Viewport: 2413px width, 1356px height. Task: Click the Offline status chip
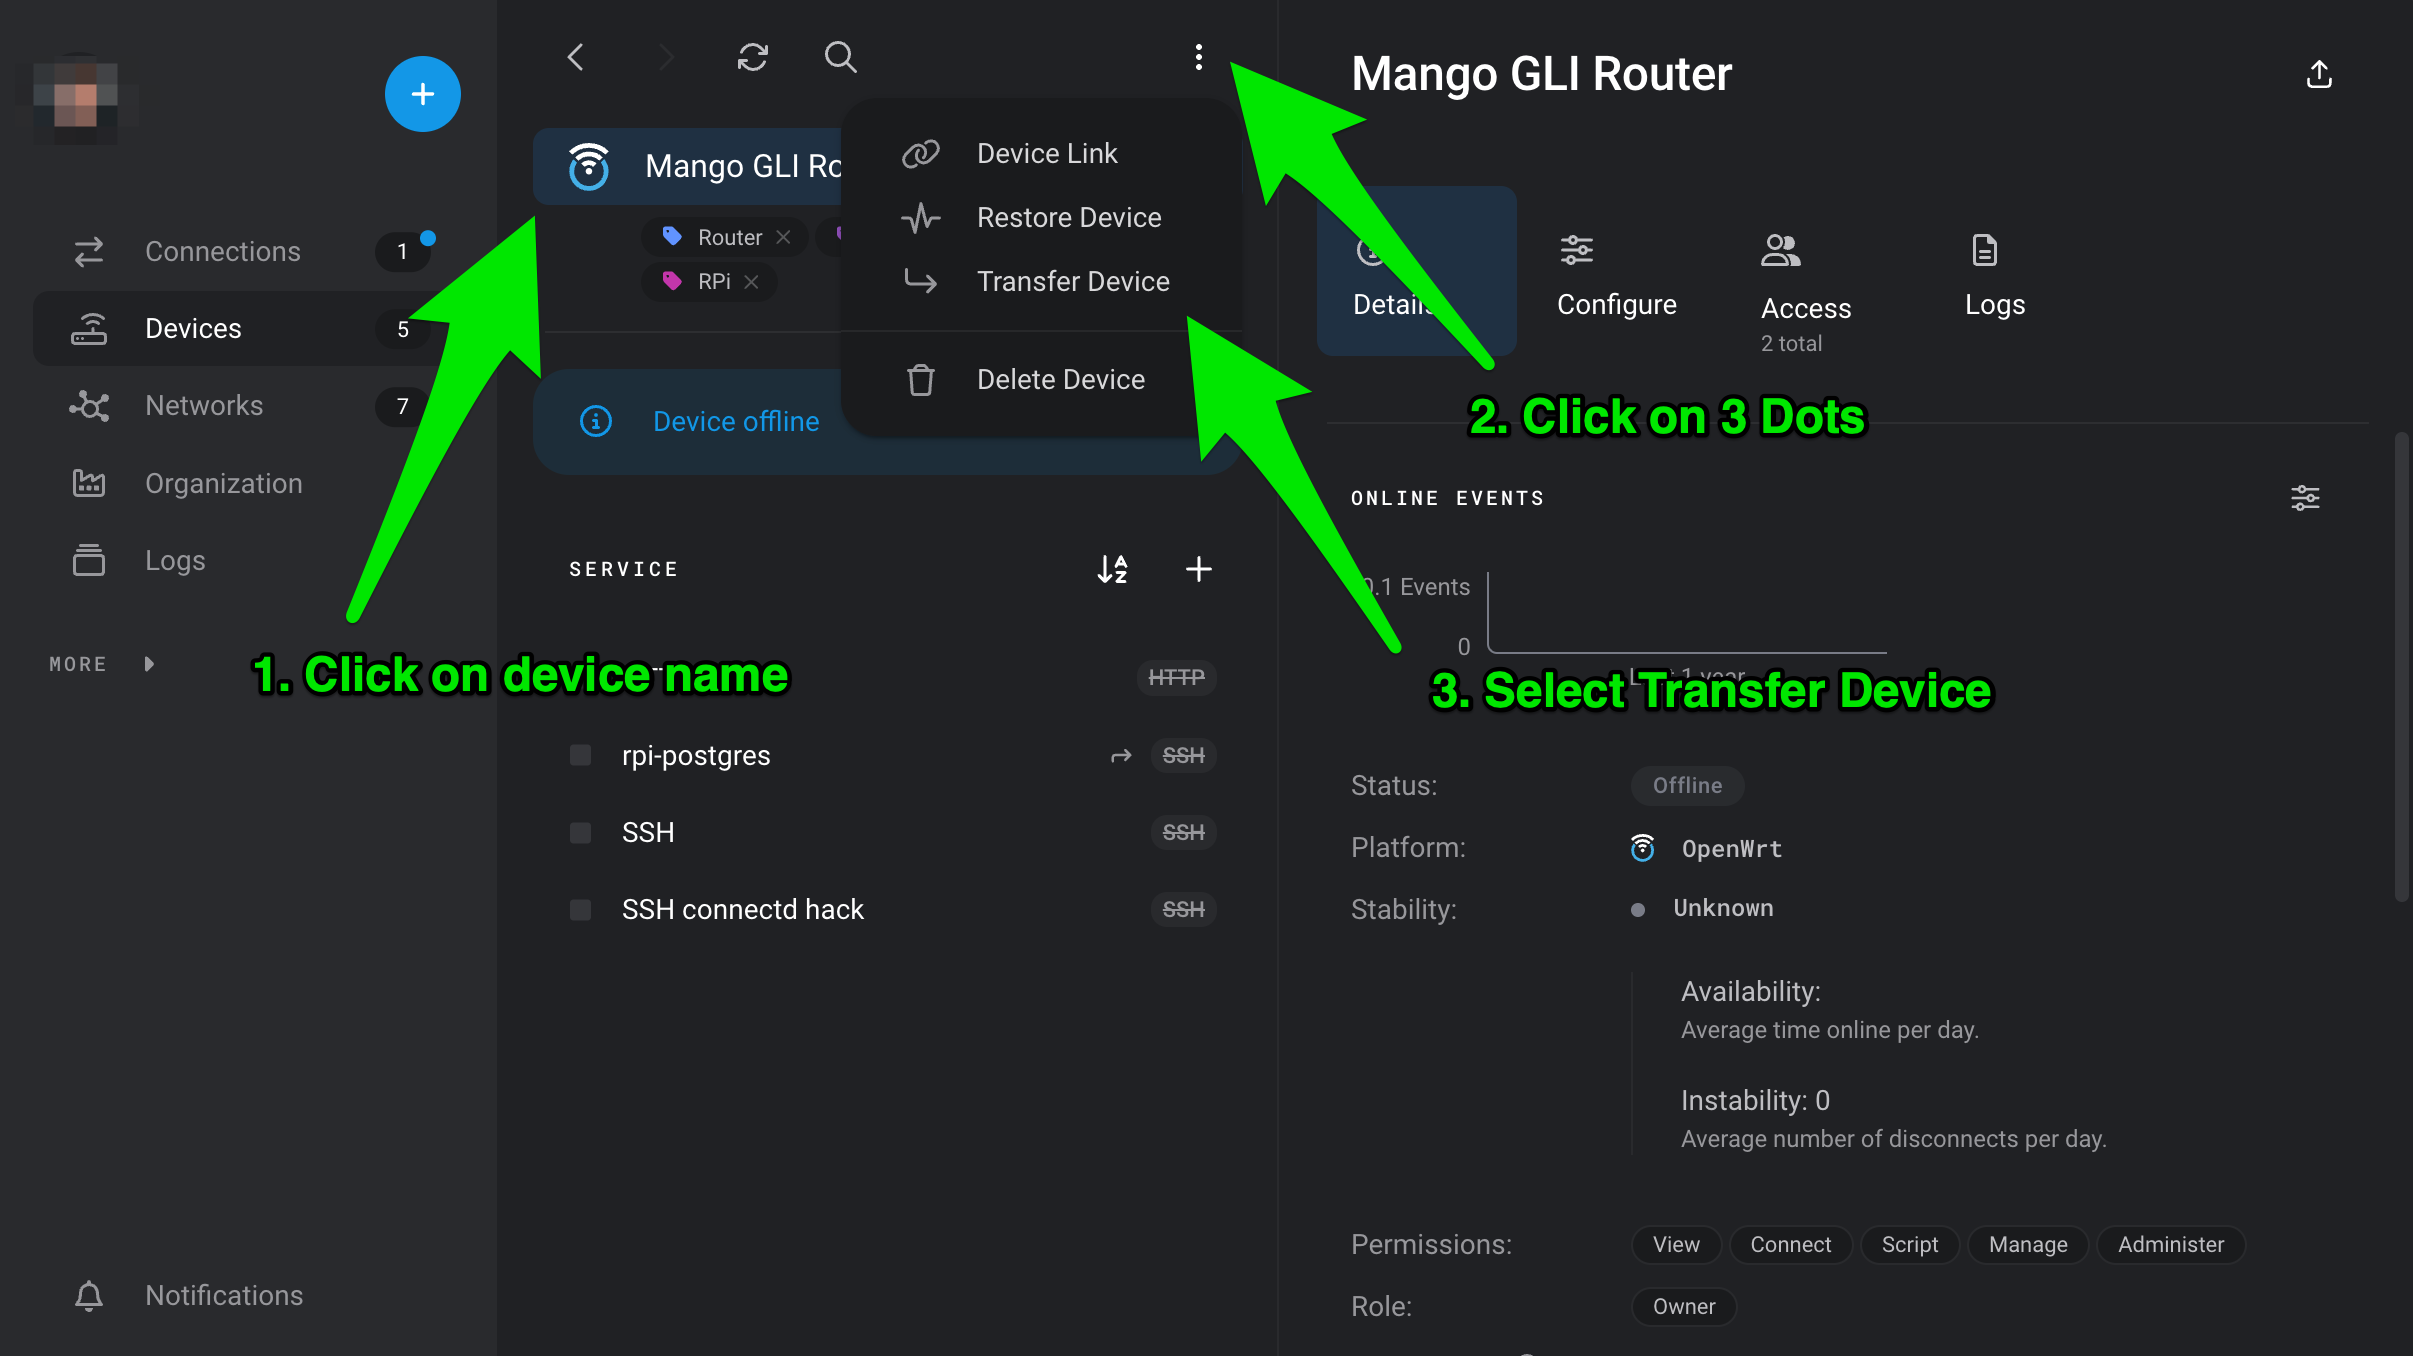point(1687,785)
